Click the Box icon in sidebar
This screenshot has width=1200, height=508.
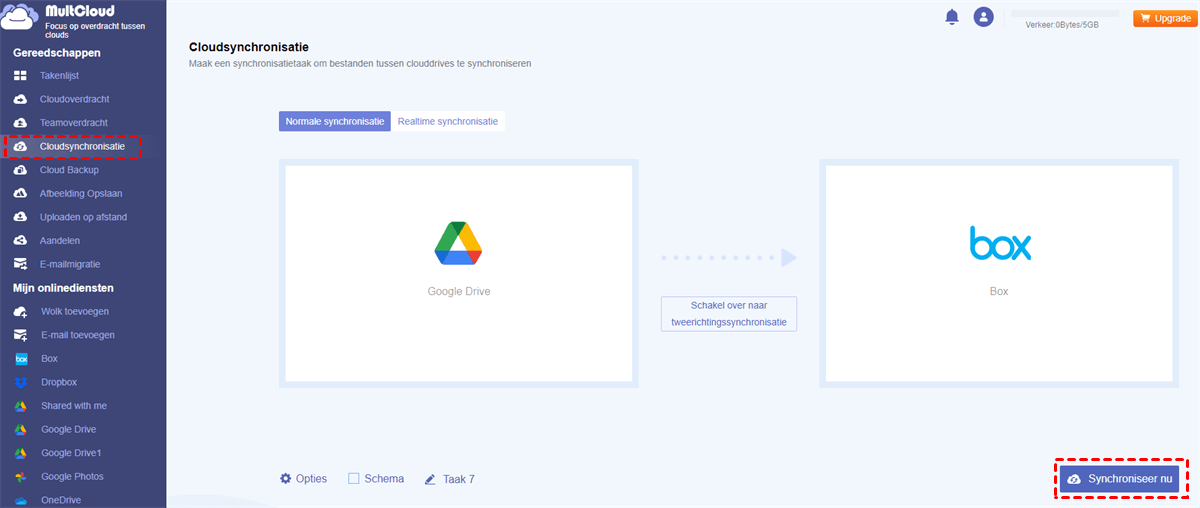pos(20,359)
